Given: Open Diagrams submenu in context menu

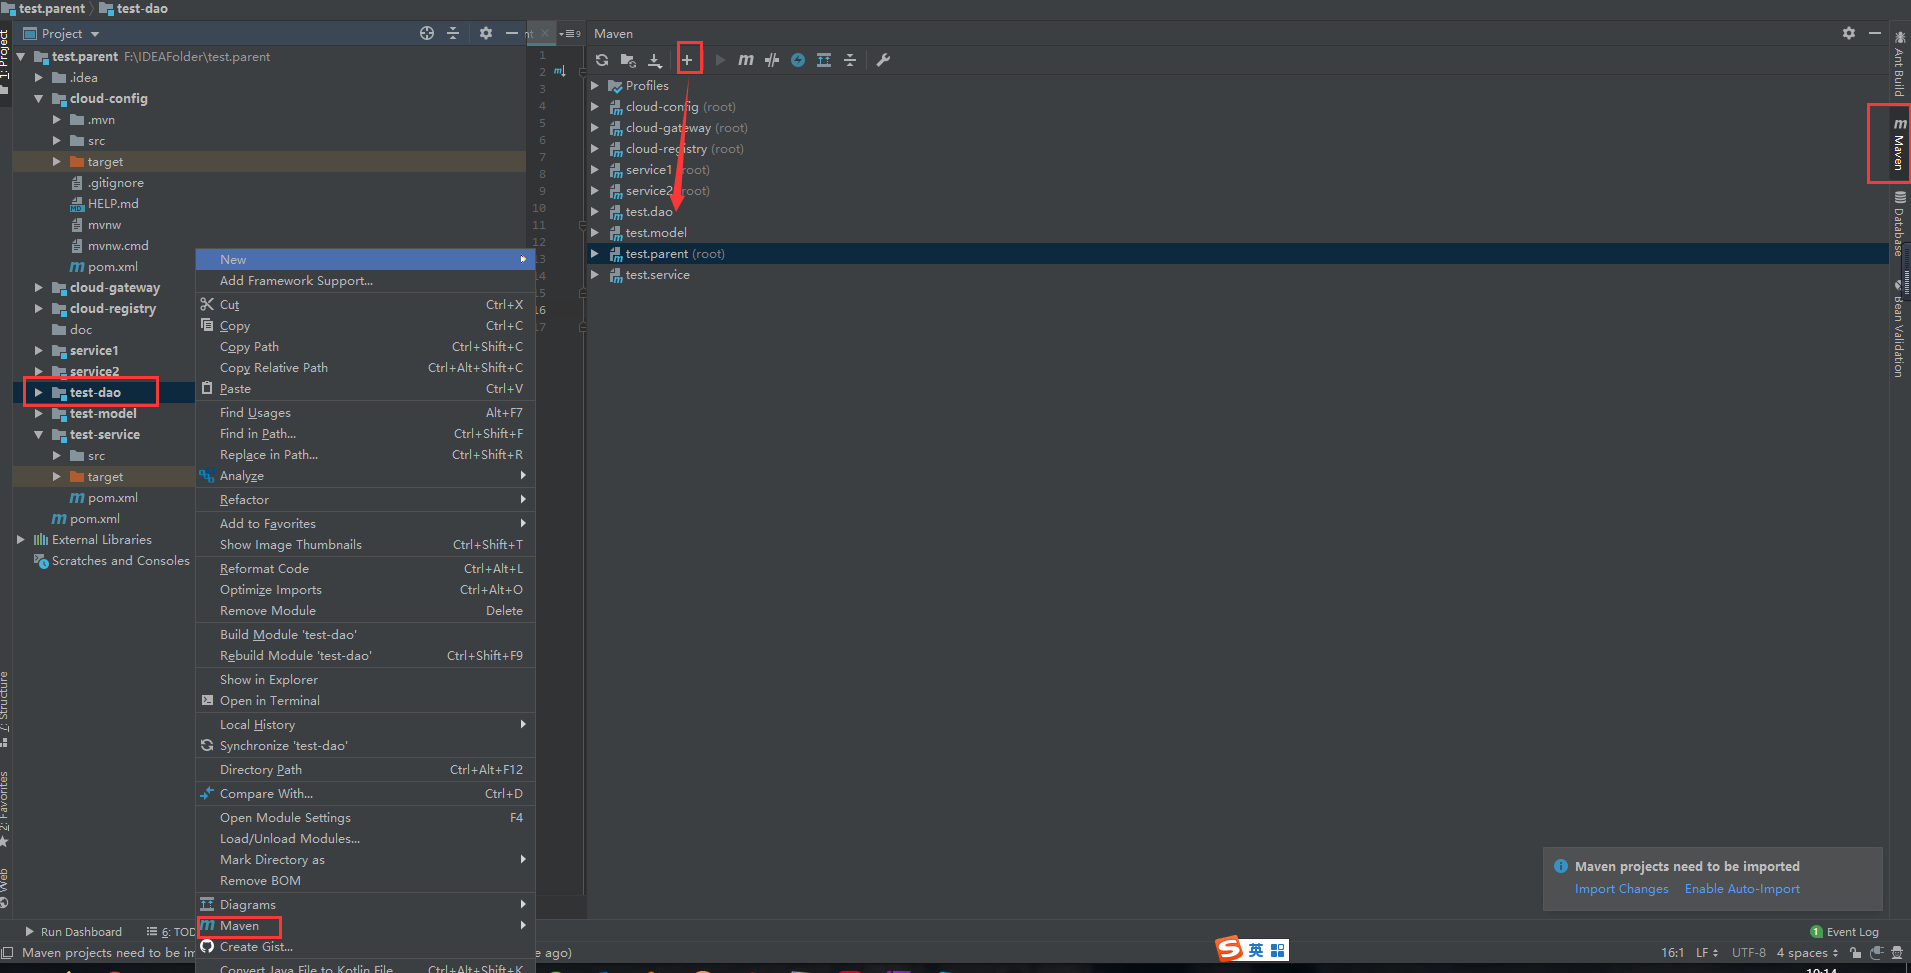Looking at the screenshot, I should pos(365,905).
